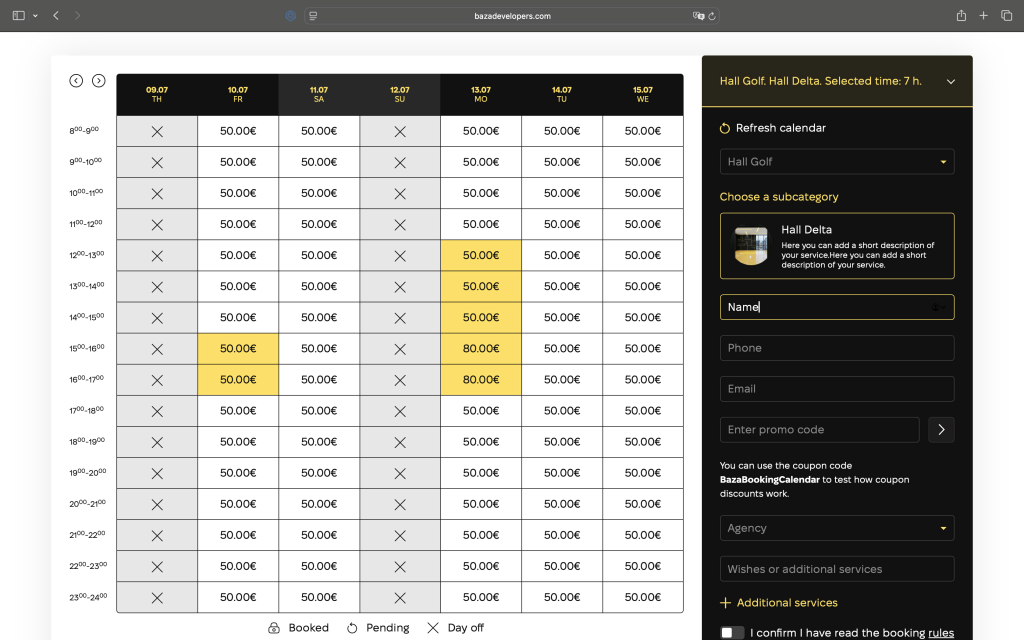
Task: Open Safari sidebar toggle icon
Action: (19, 16)
